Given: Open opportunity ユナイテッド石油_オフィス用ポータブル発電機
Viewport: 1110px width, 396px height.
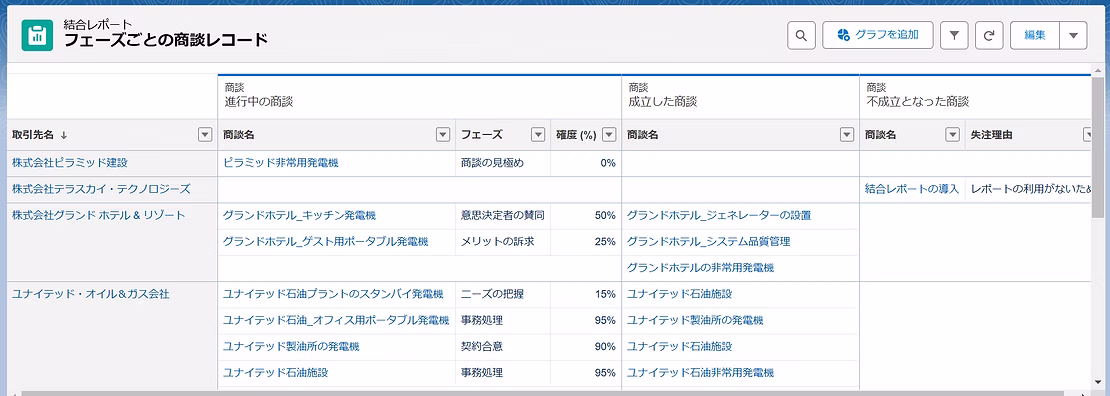Looking at the screenshot, I should (x=336, y=319).
